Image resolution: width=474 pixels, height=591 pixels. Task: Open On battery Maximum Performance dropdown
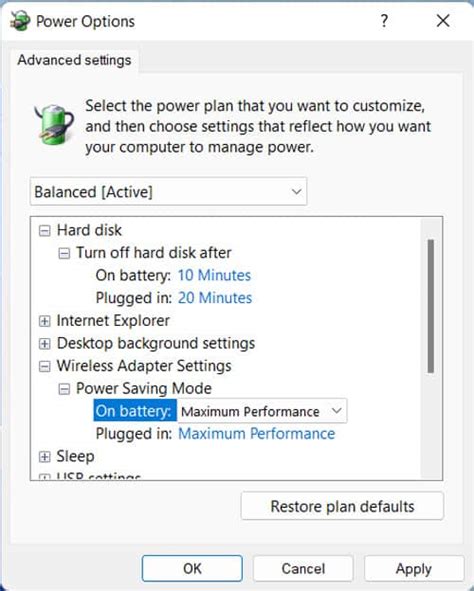[262, 411]
